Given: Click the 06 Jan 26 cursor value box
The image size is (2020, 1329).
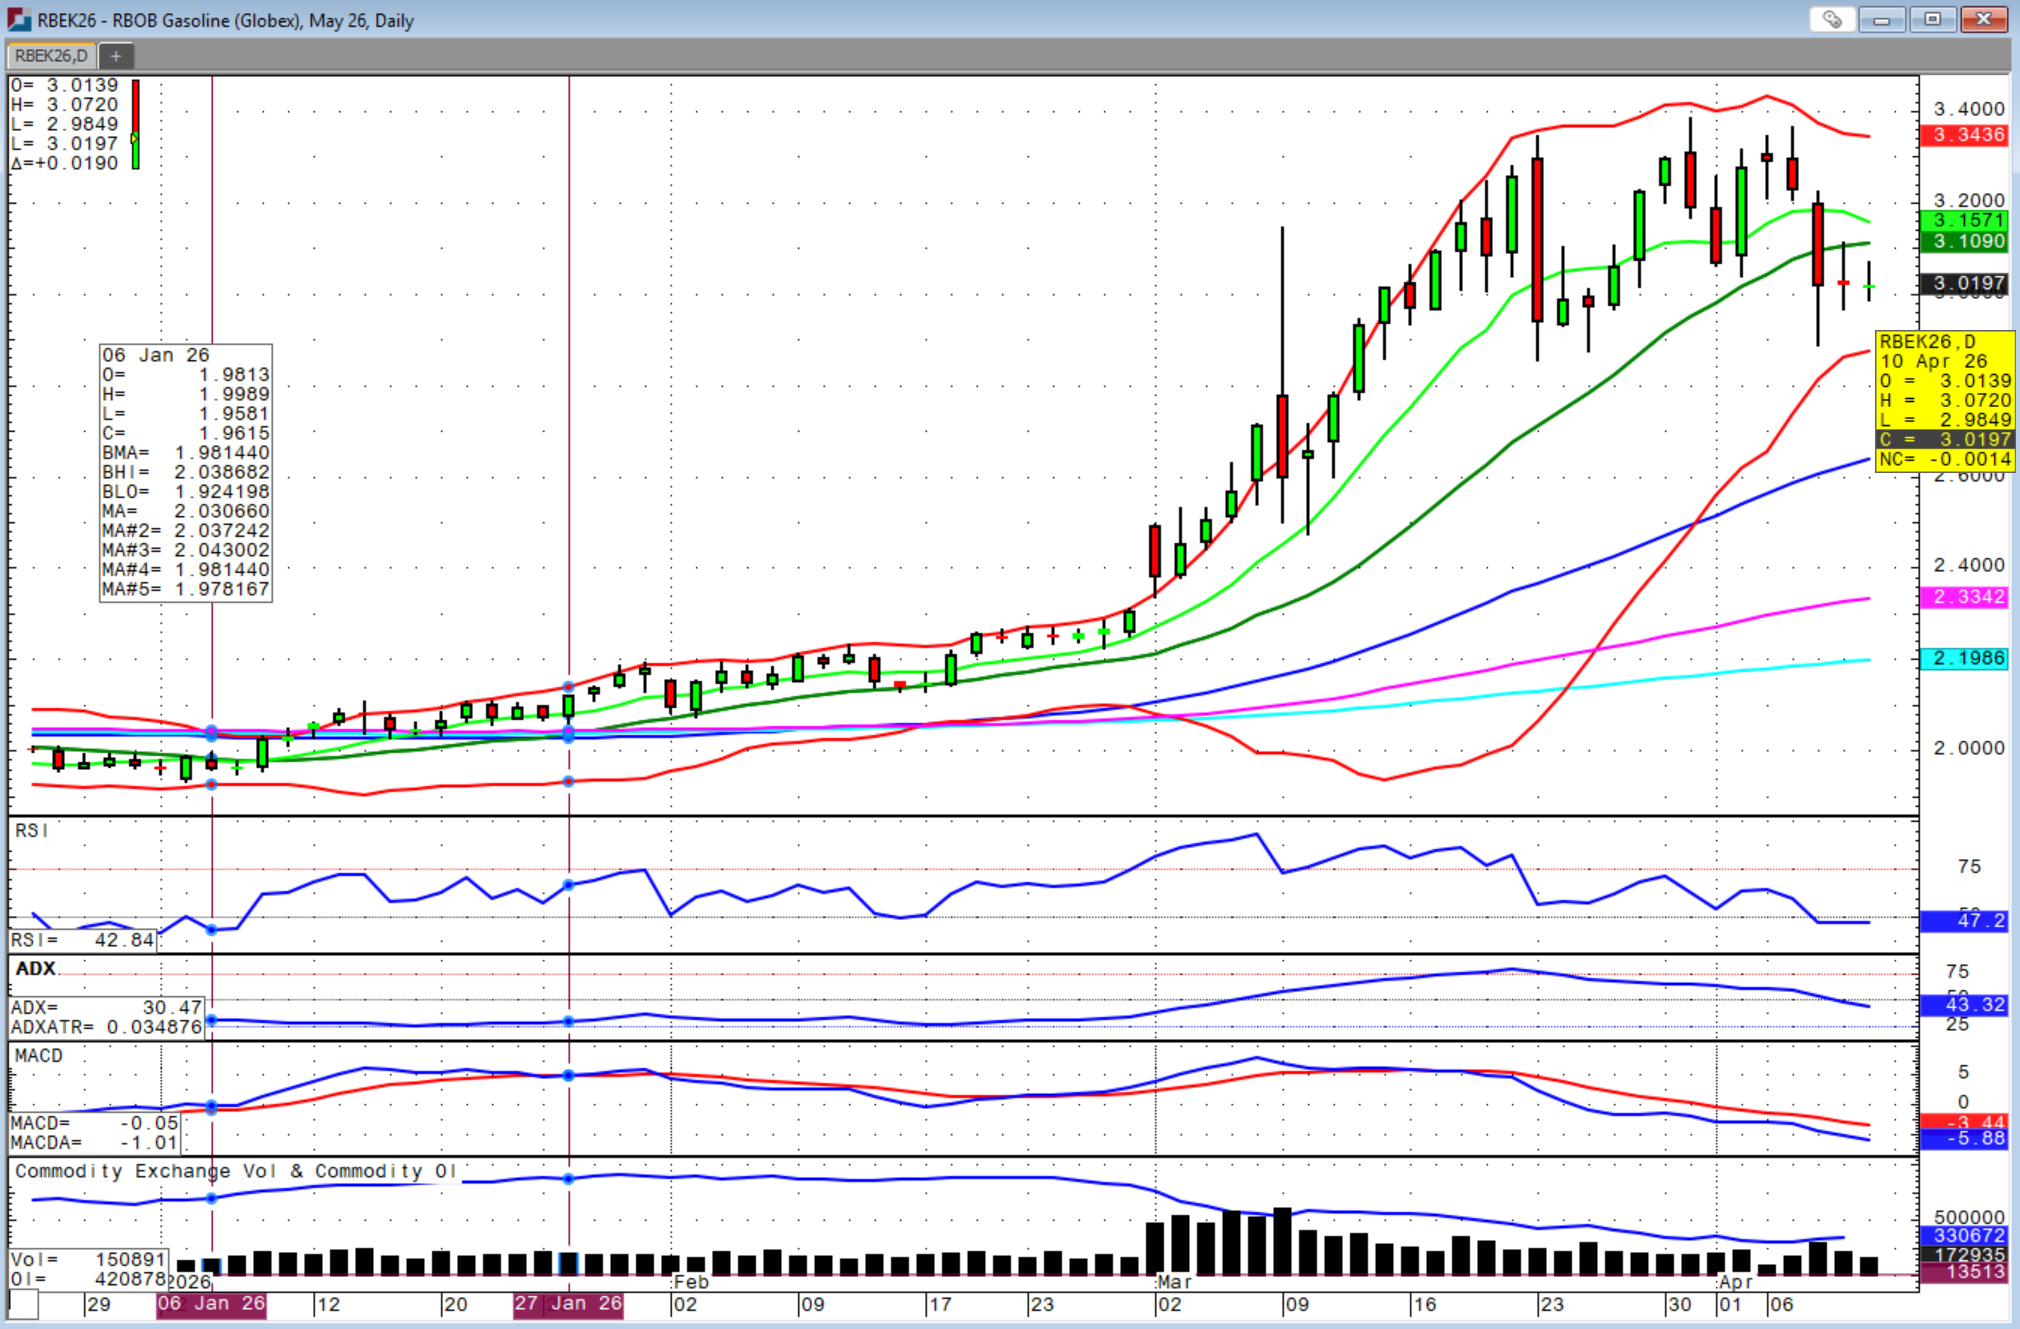Looking at the screenshot, I should pyautogui.click(x=186, y=472).
